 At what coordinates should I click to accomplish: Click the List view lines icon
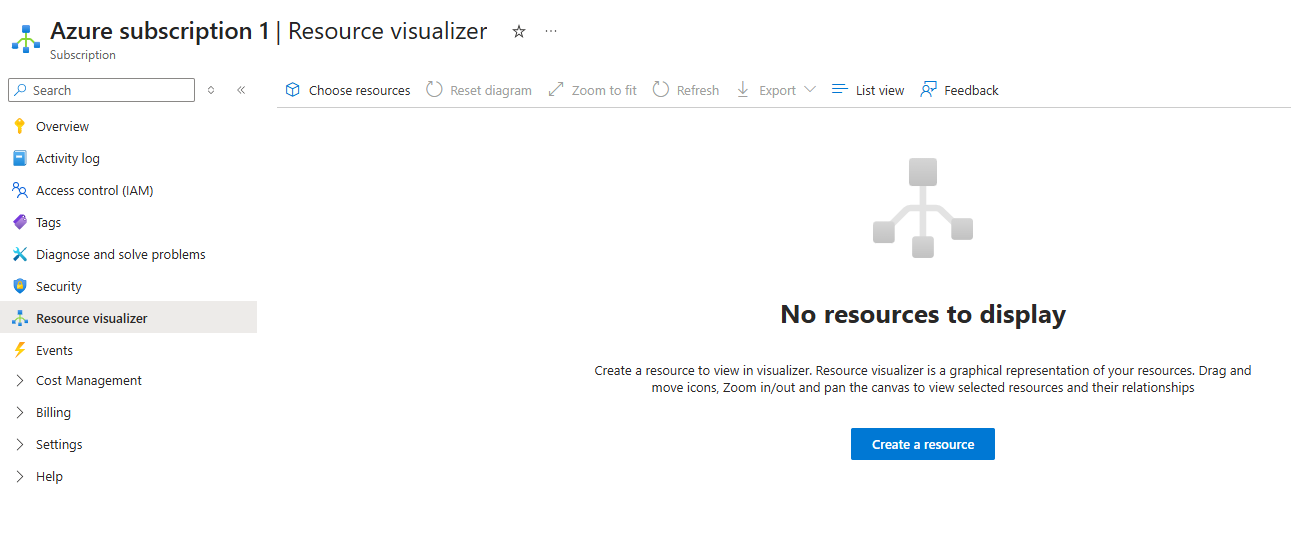pyautogui.click(x=840, y=89)
